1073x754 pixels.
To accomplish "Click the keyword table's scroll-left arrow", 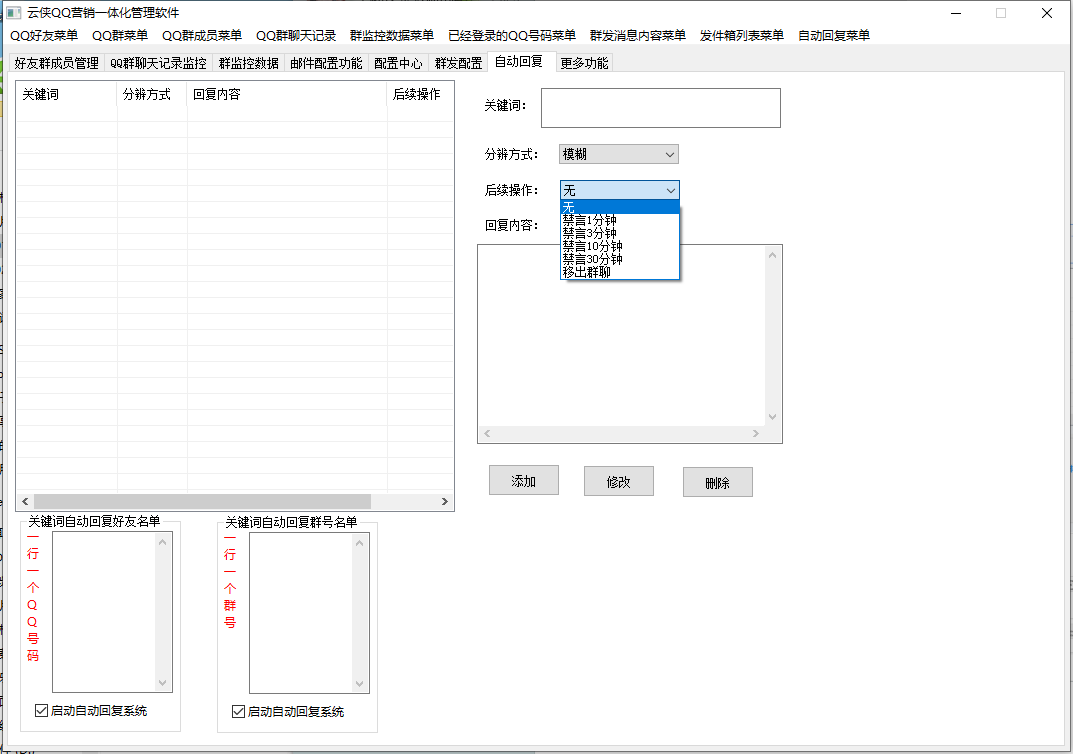I will point(25,502).
